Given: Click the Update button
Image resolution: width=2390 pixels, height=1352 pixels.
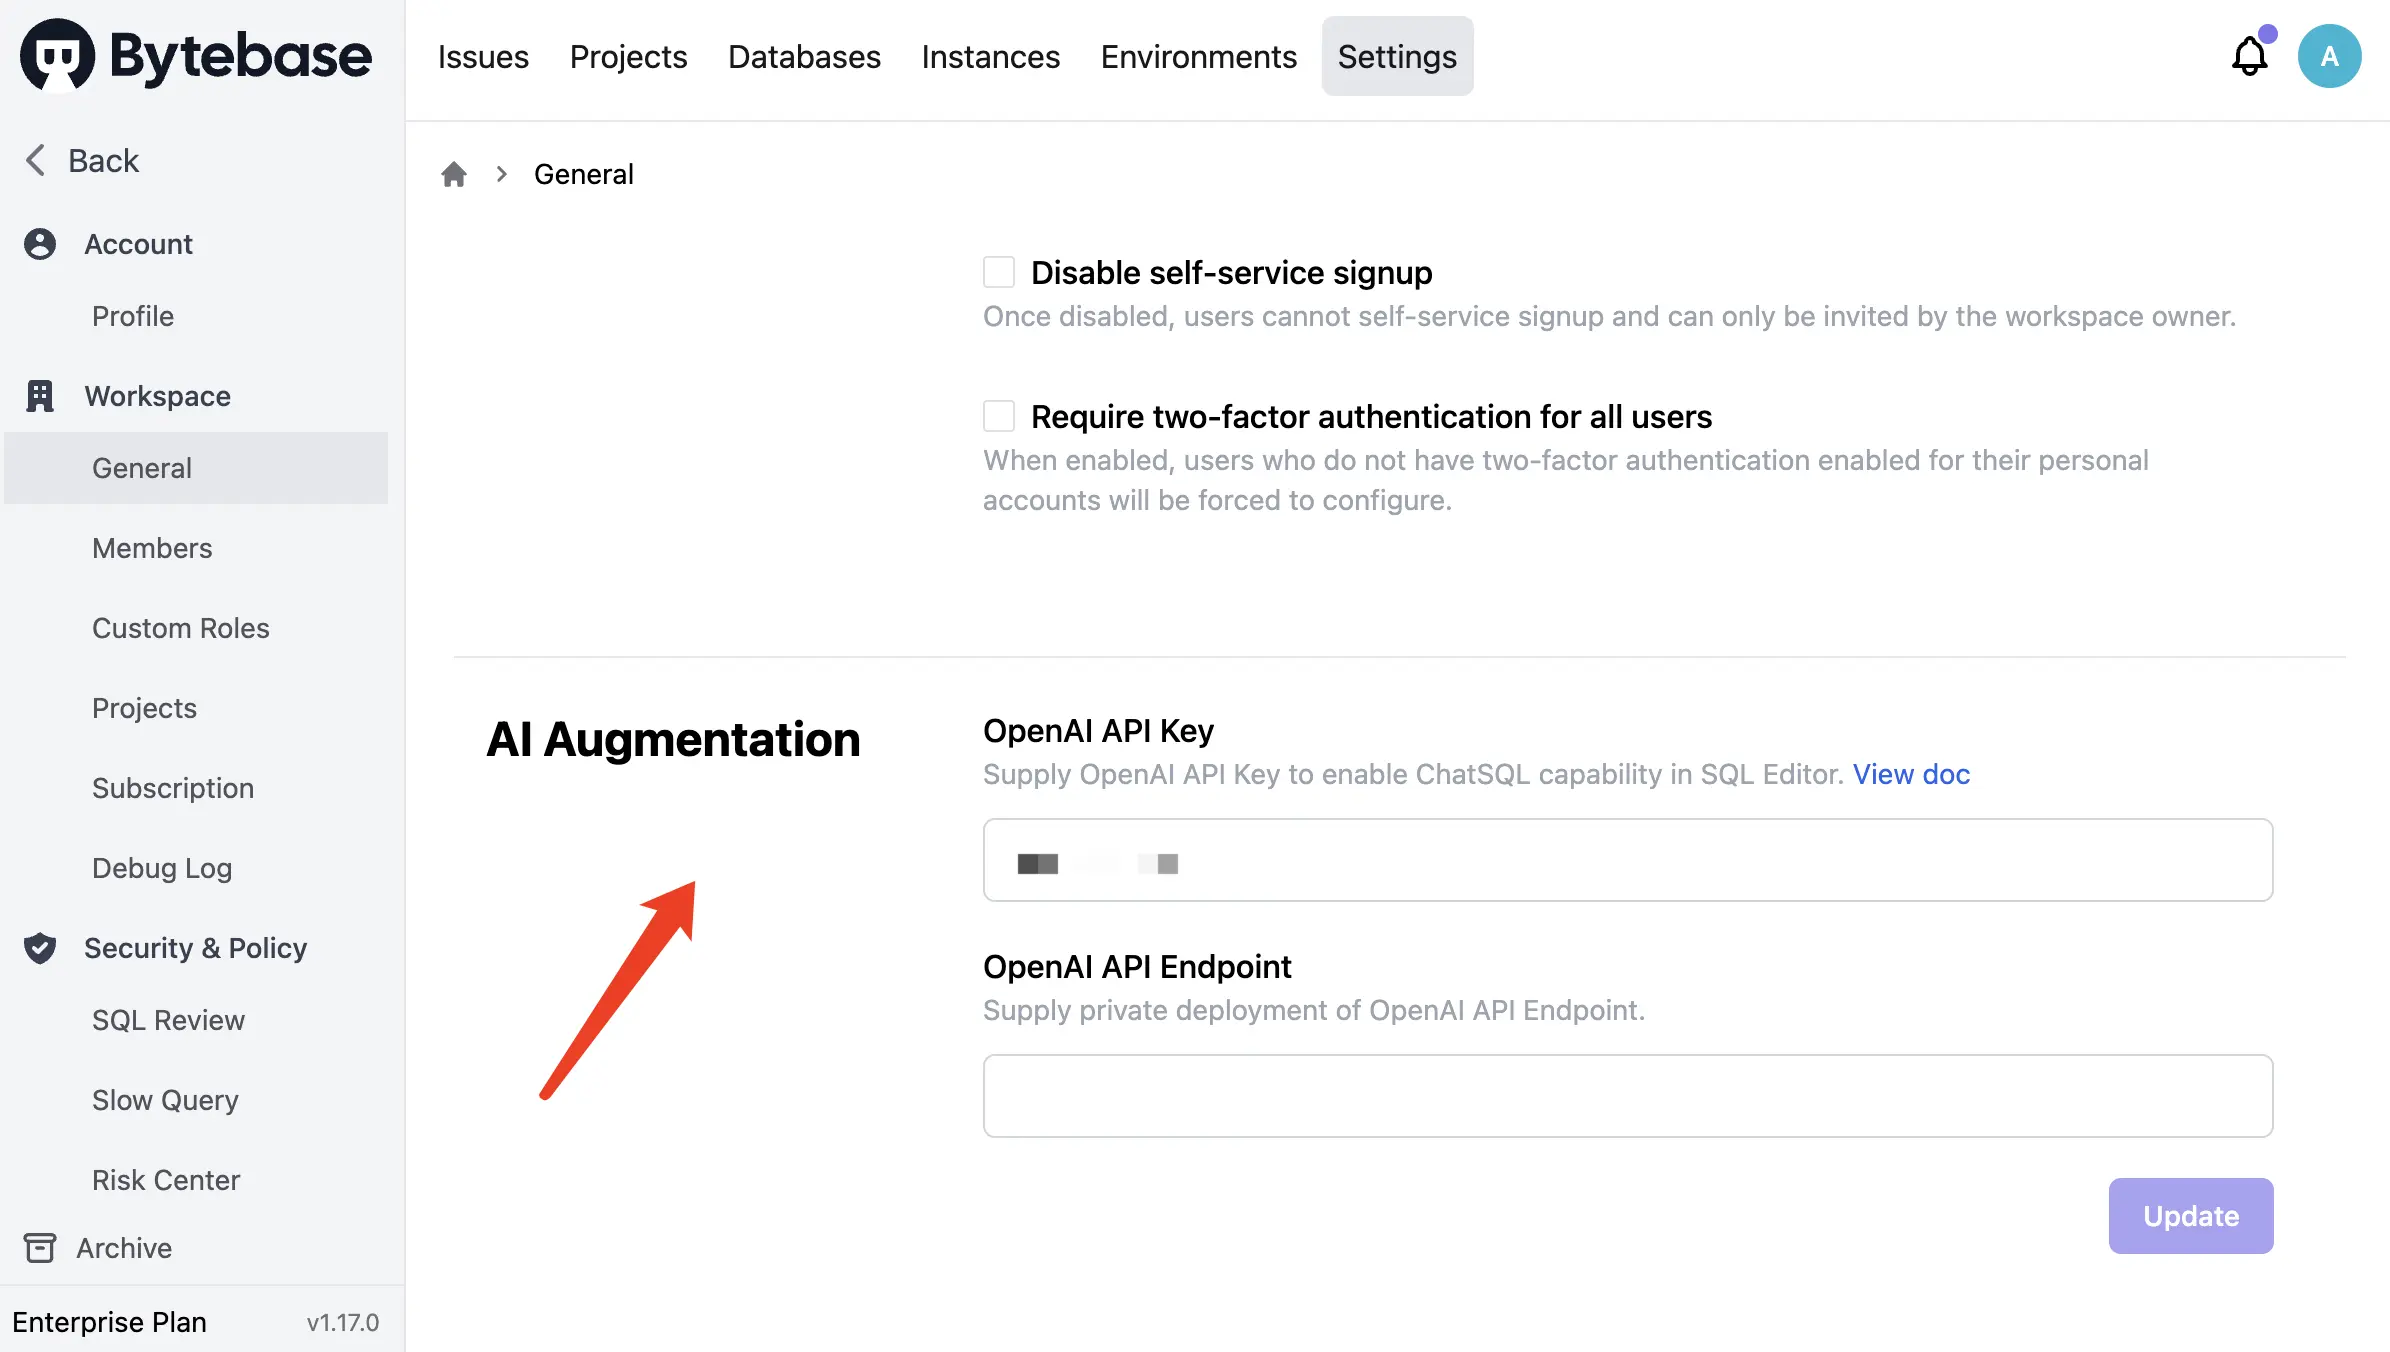Looking at the screenshot, I should tap(2190, 1215).
